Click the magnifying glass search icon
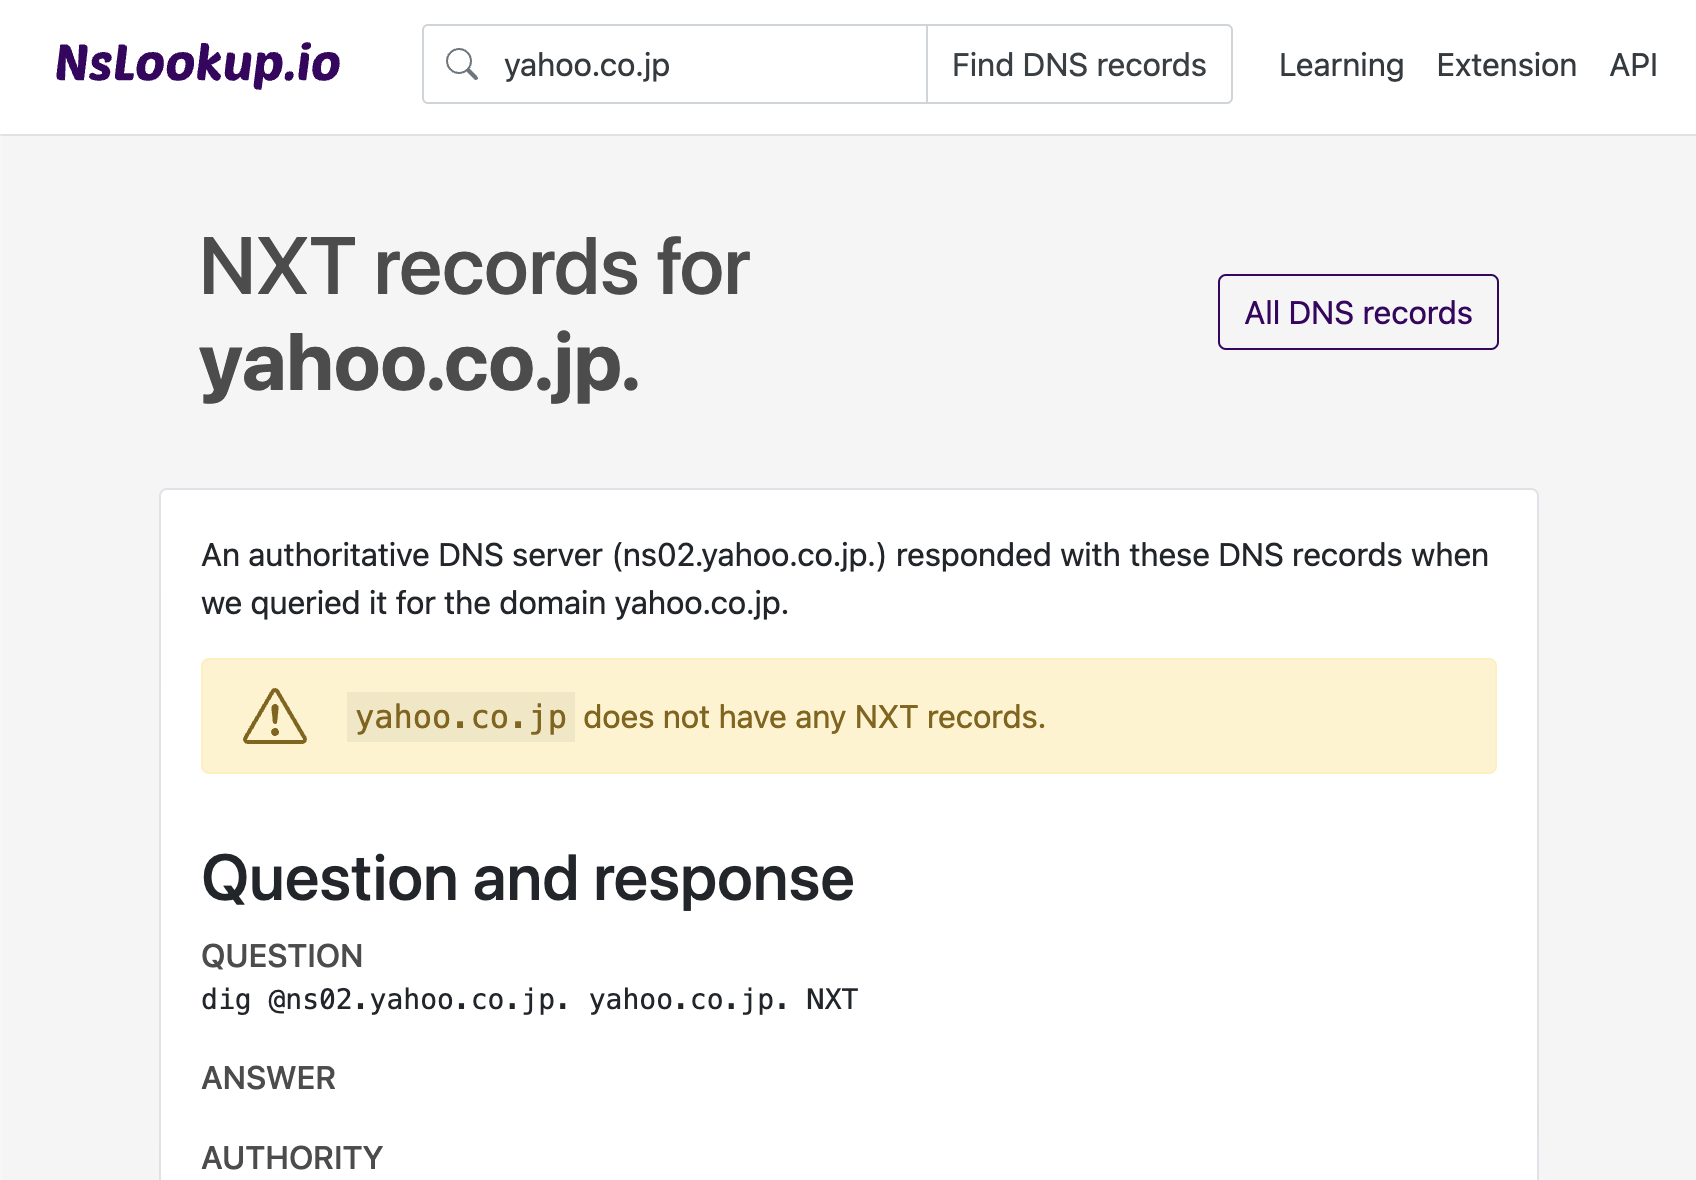Screen dimensions: 1696x1180 pos(463,64)
